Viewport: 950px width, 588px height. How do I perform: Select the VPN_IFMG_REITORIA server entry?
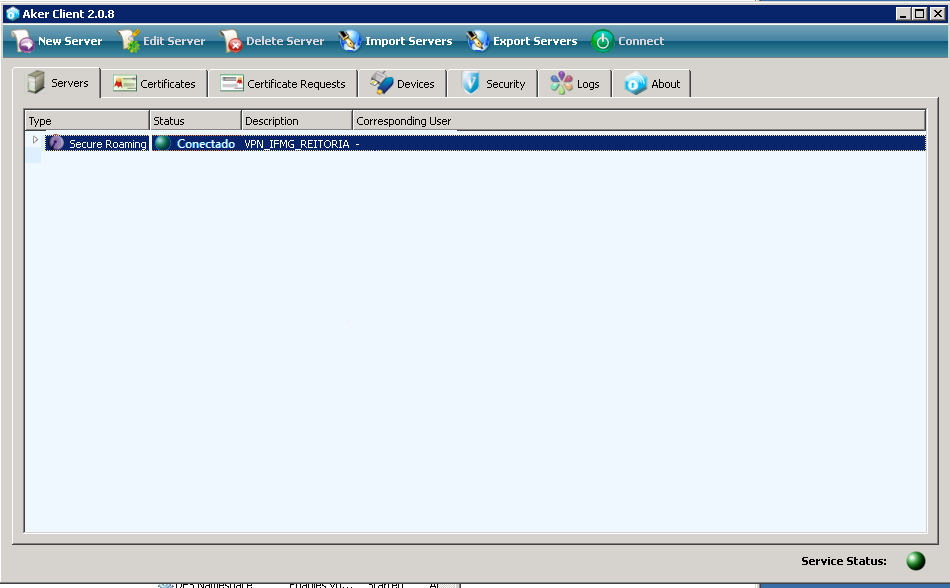click(297, 144)
